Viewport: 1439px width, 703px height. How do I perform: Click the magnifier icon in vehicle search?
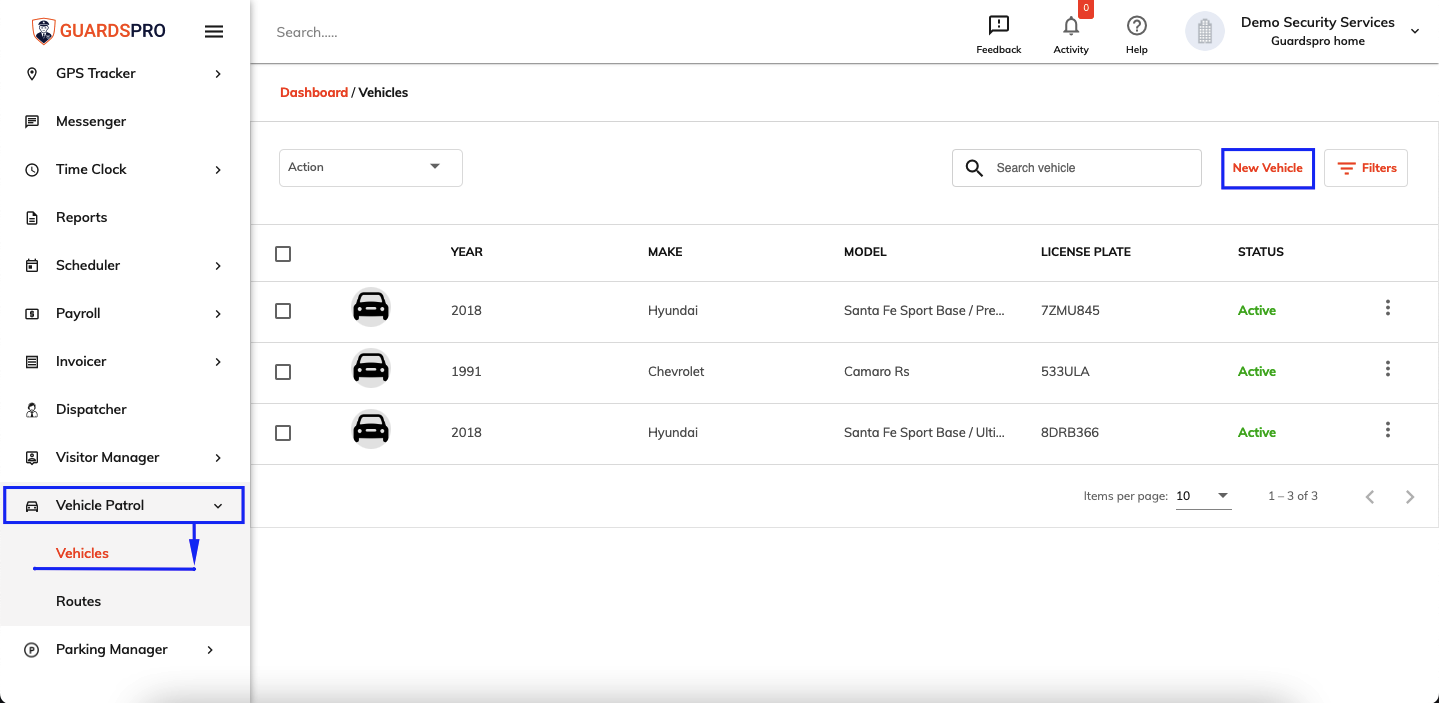click(x=974, y=168)
